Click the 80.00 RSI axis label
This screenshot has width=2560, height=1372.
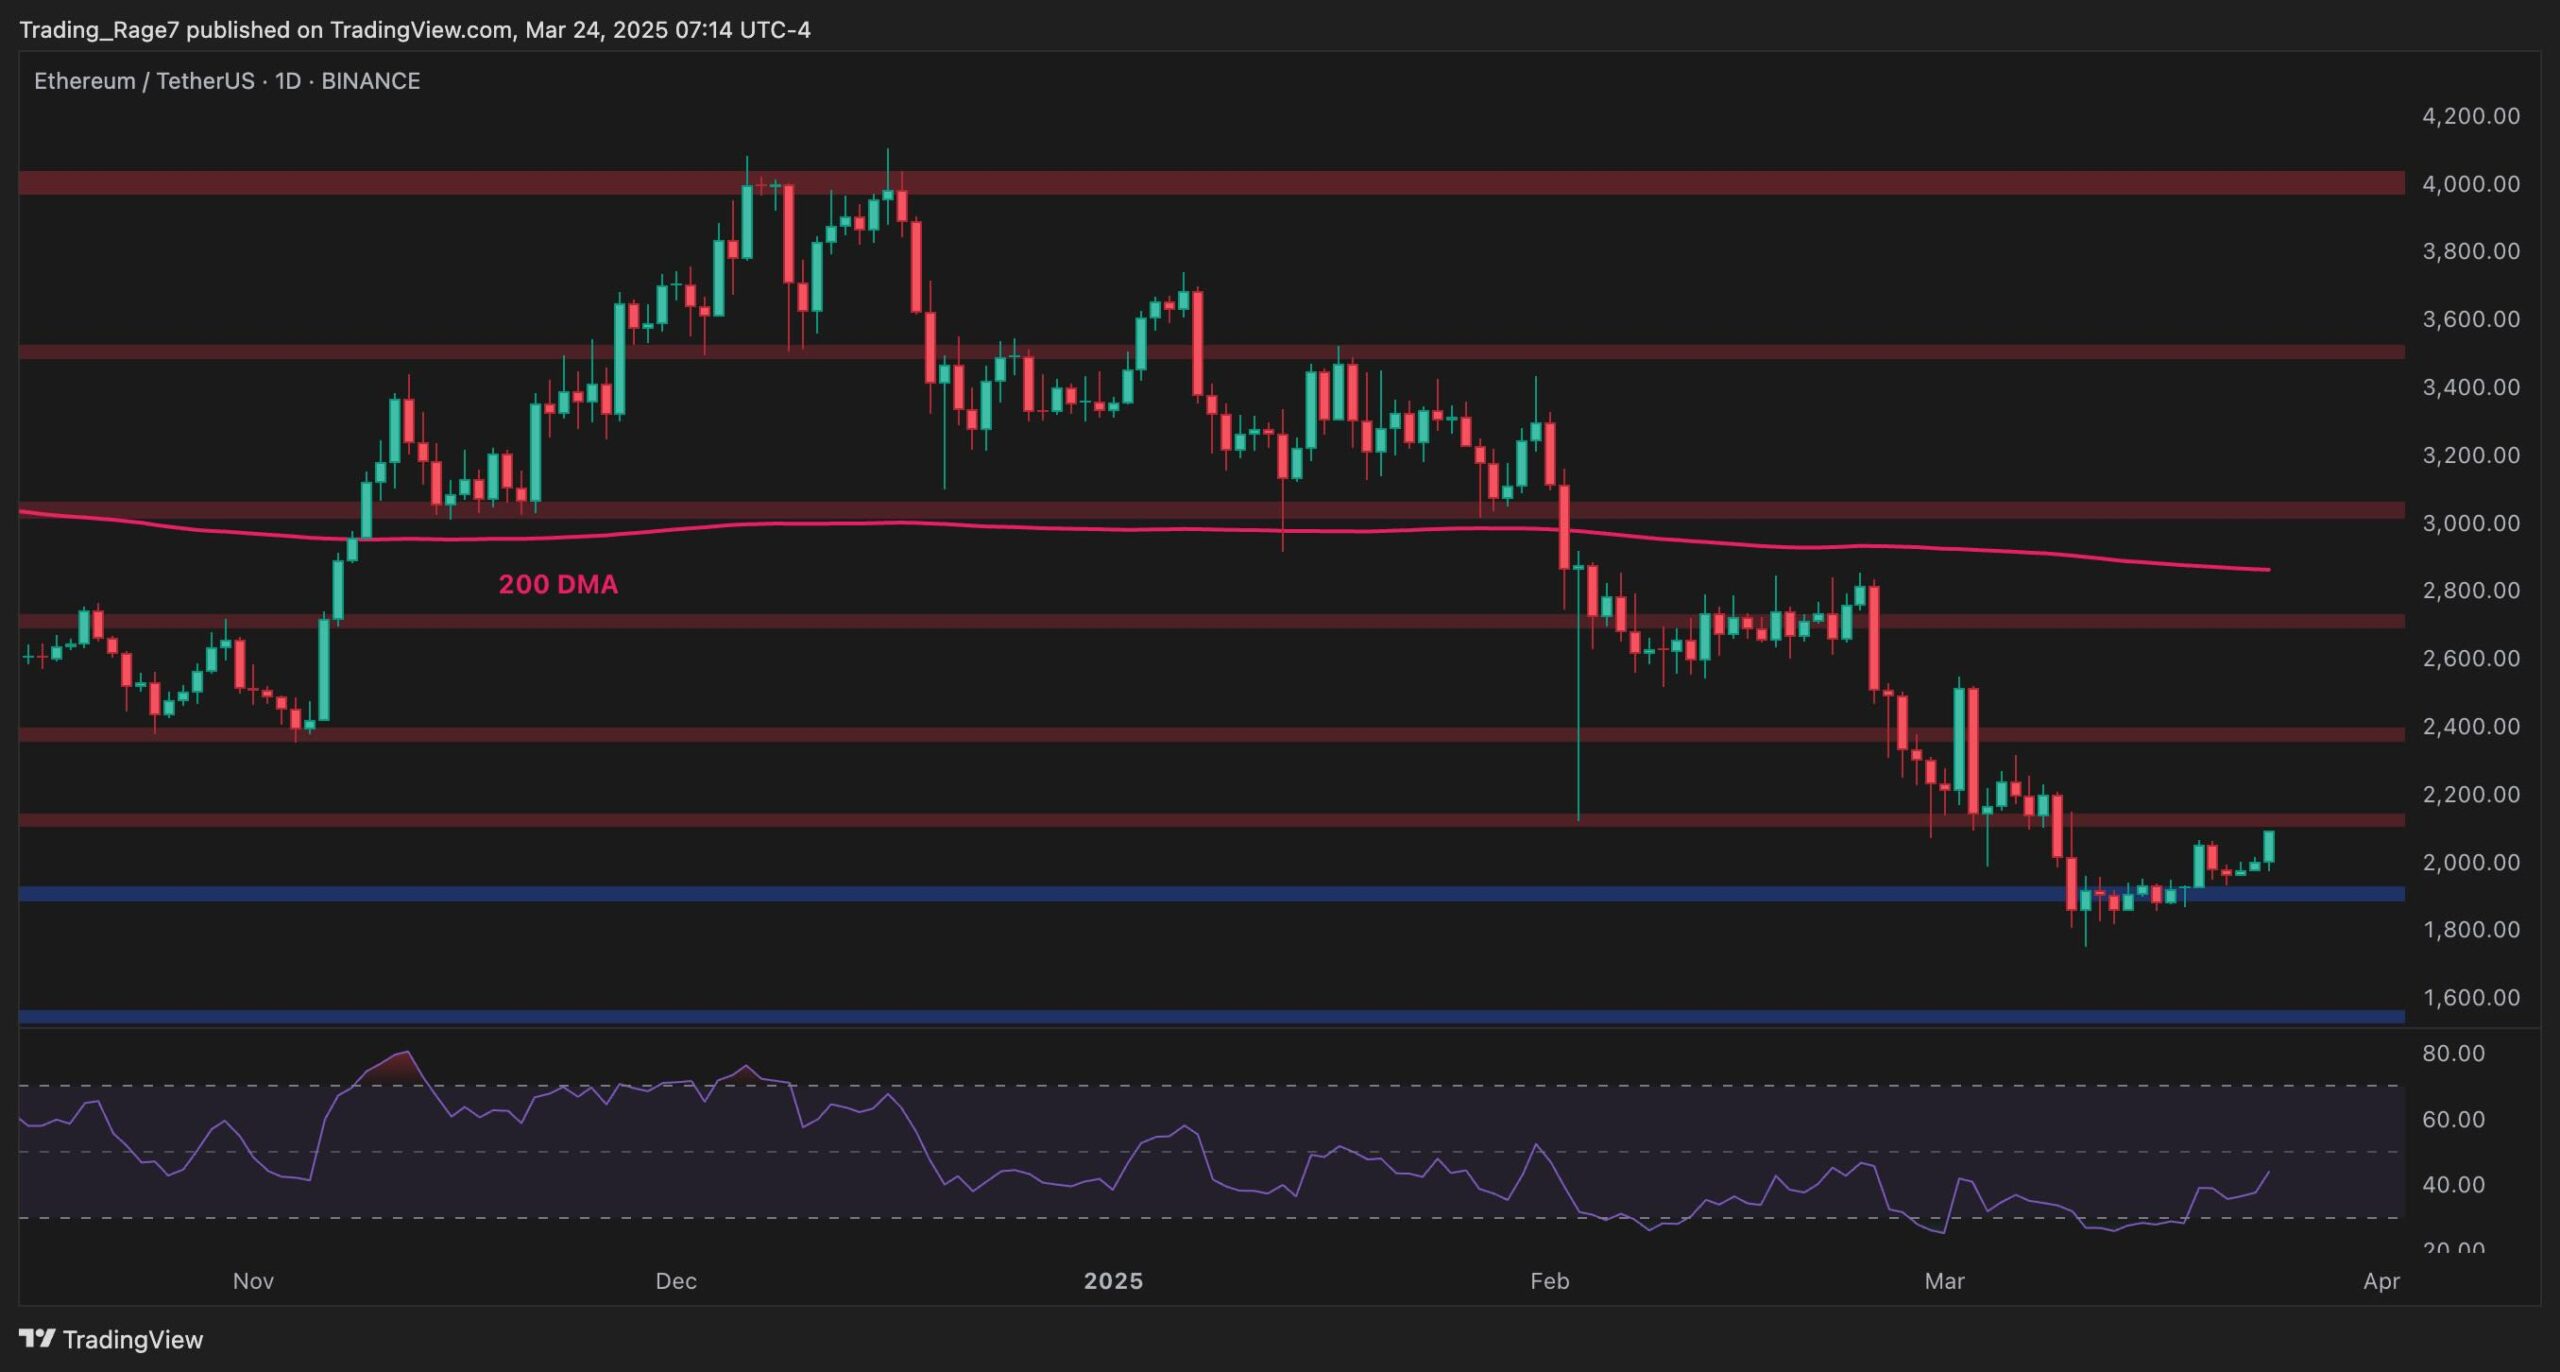2453,1053
